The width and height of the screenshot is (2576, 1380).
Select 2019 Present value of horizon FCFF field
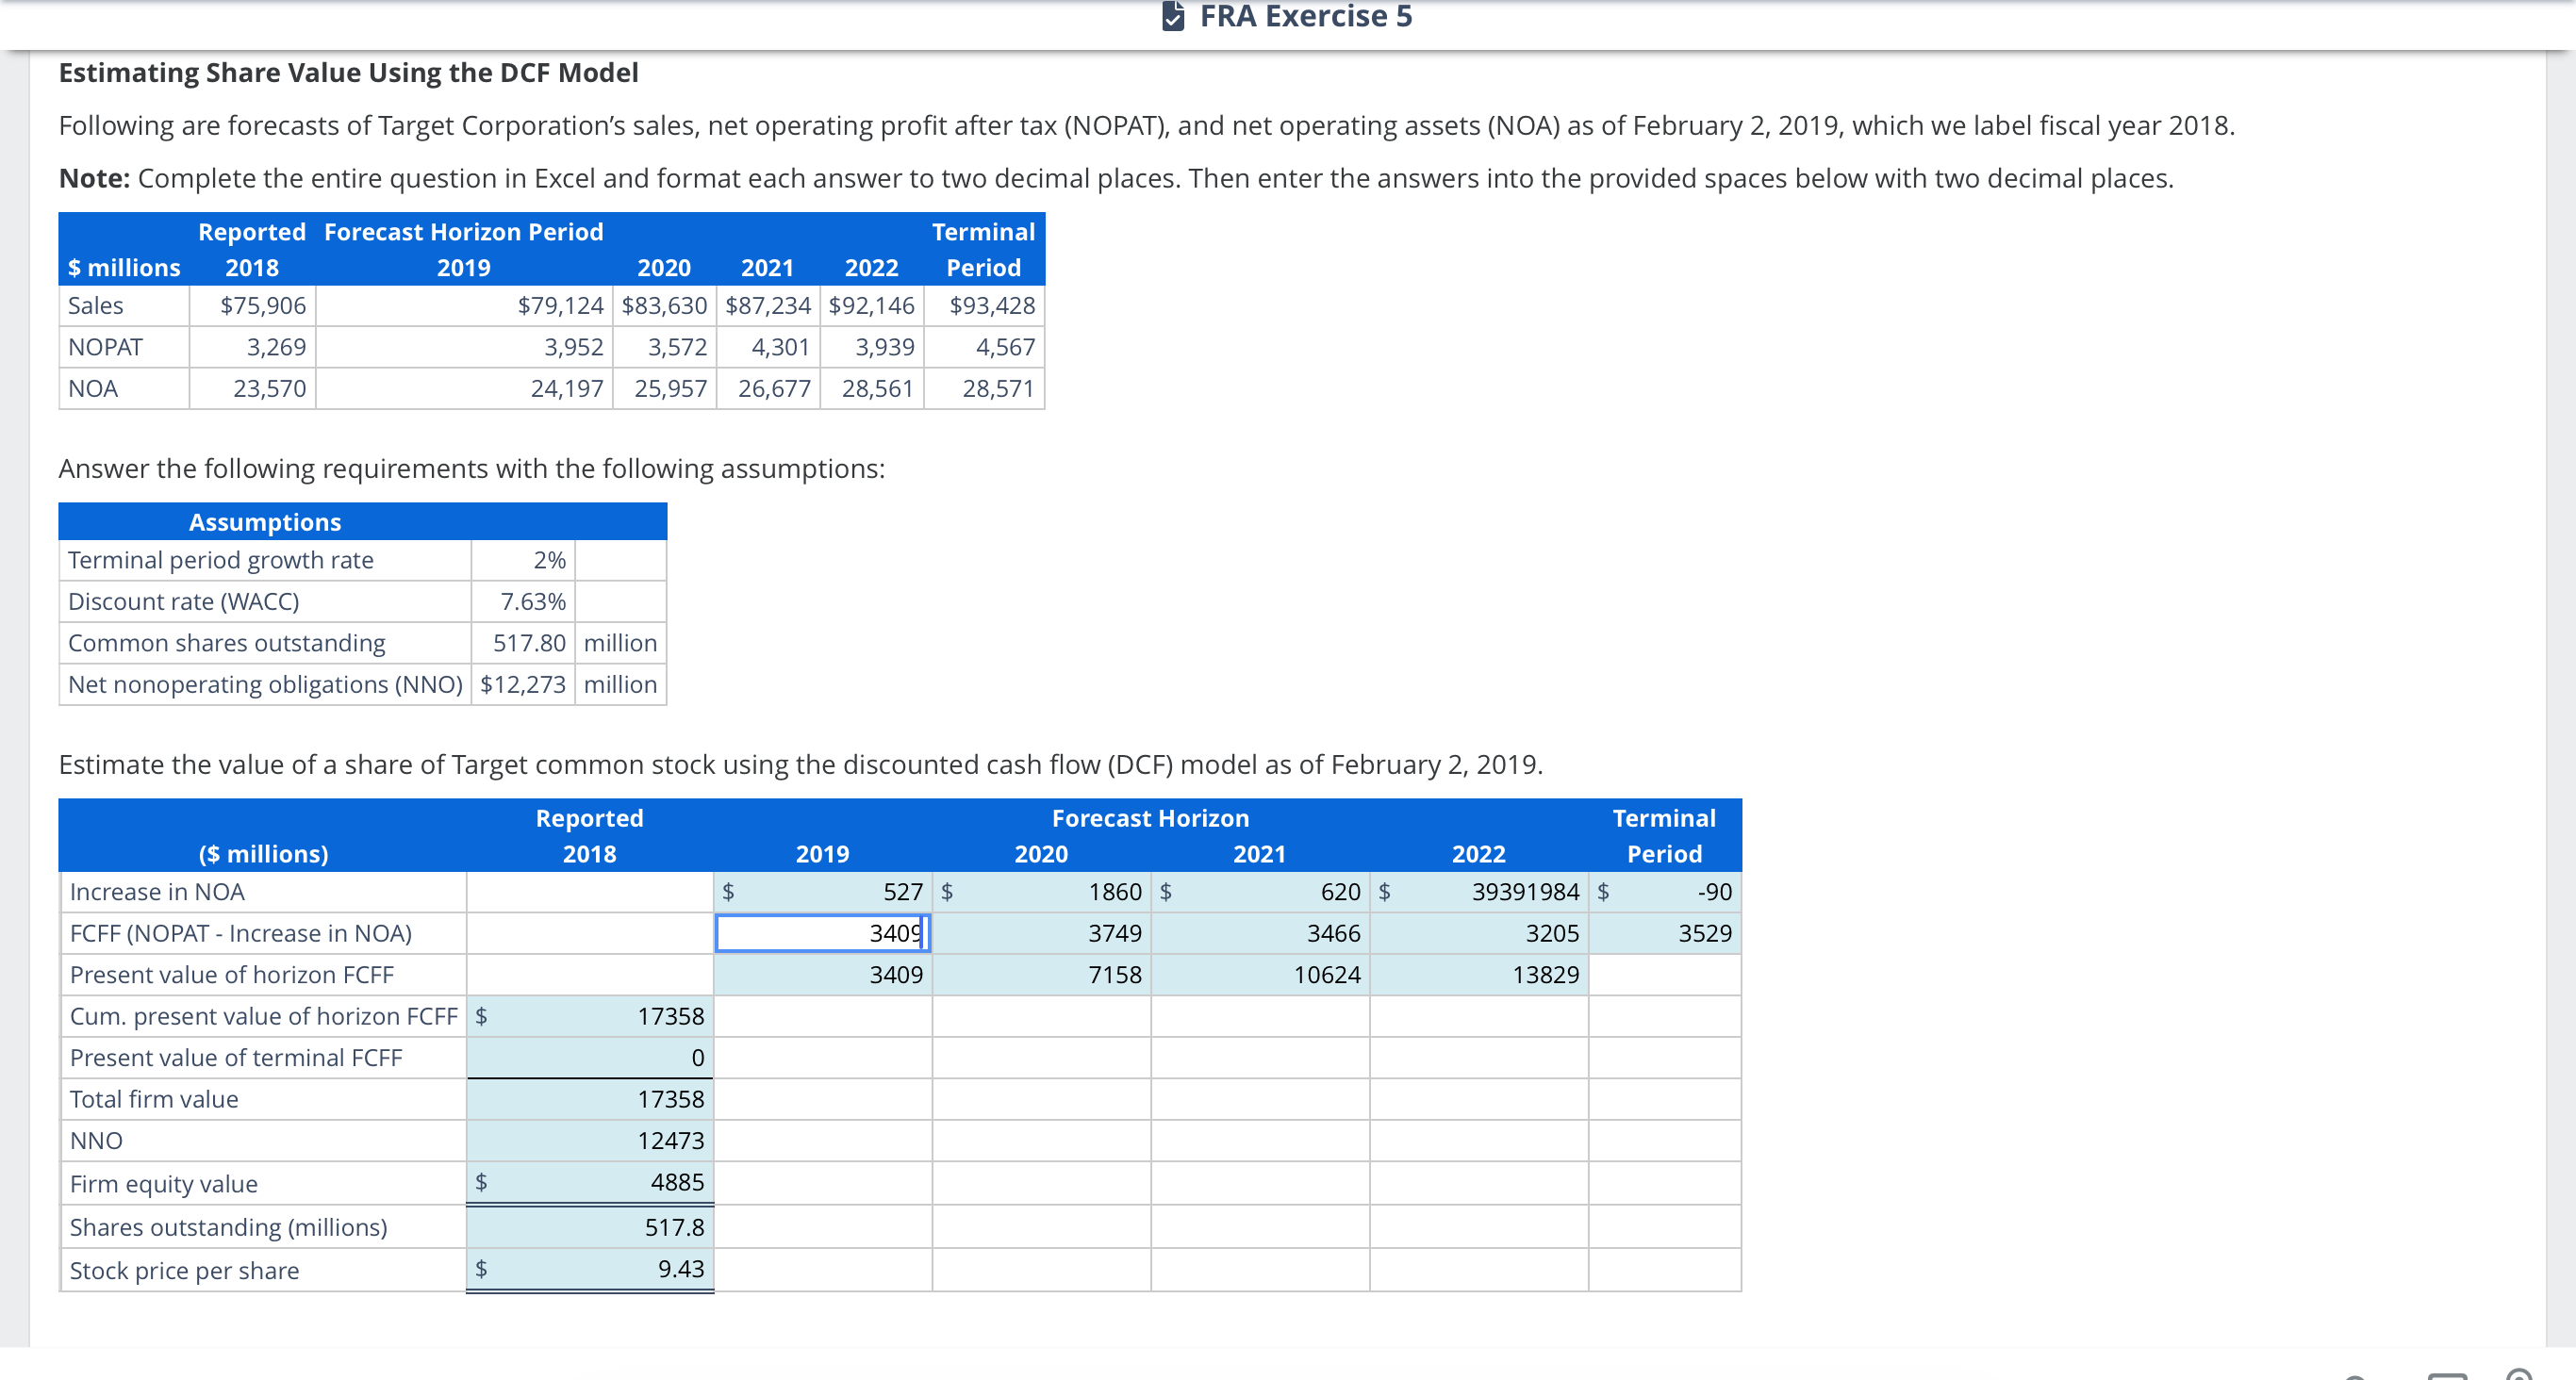(x=822, y=974)
